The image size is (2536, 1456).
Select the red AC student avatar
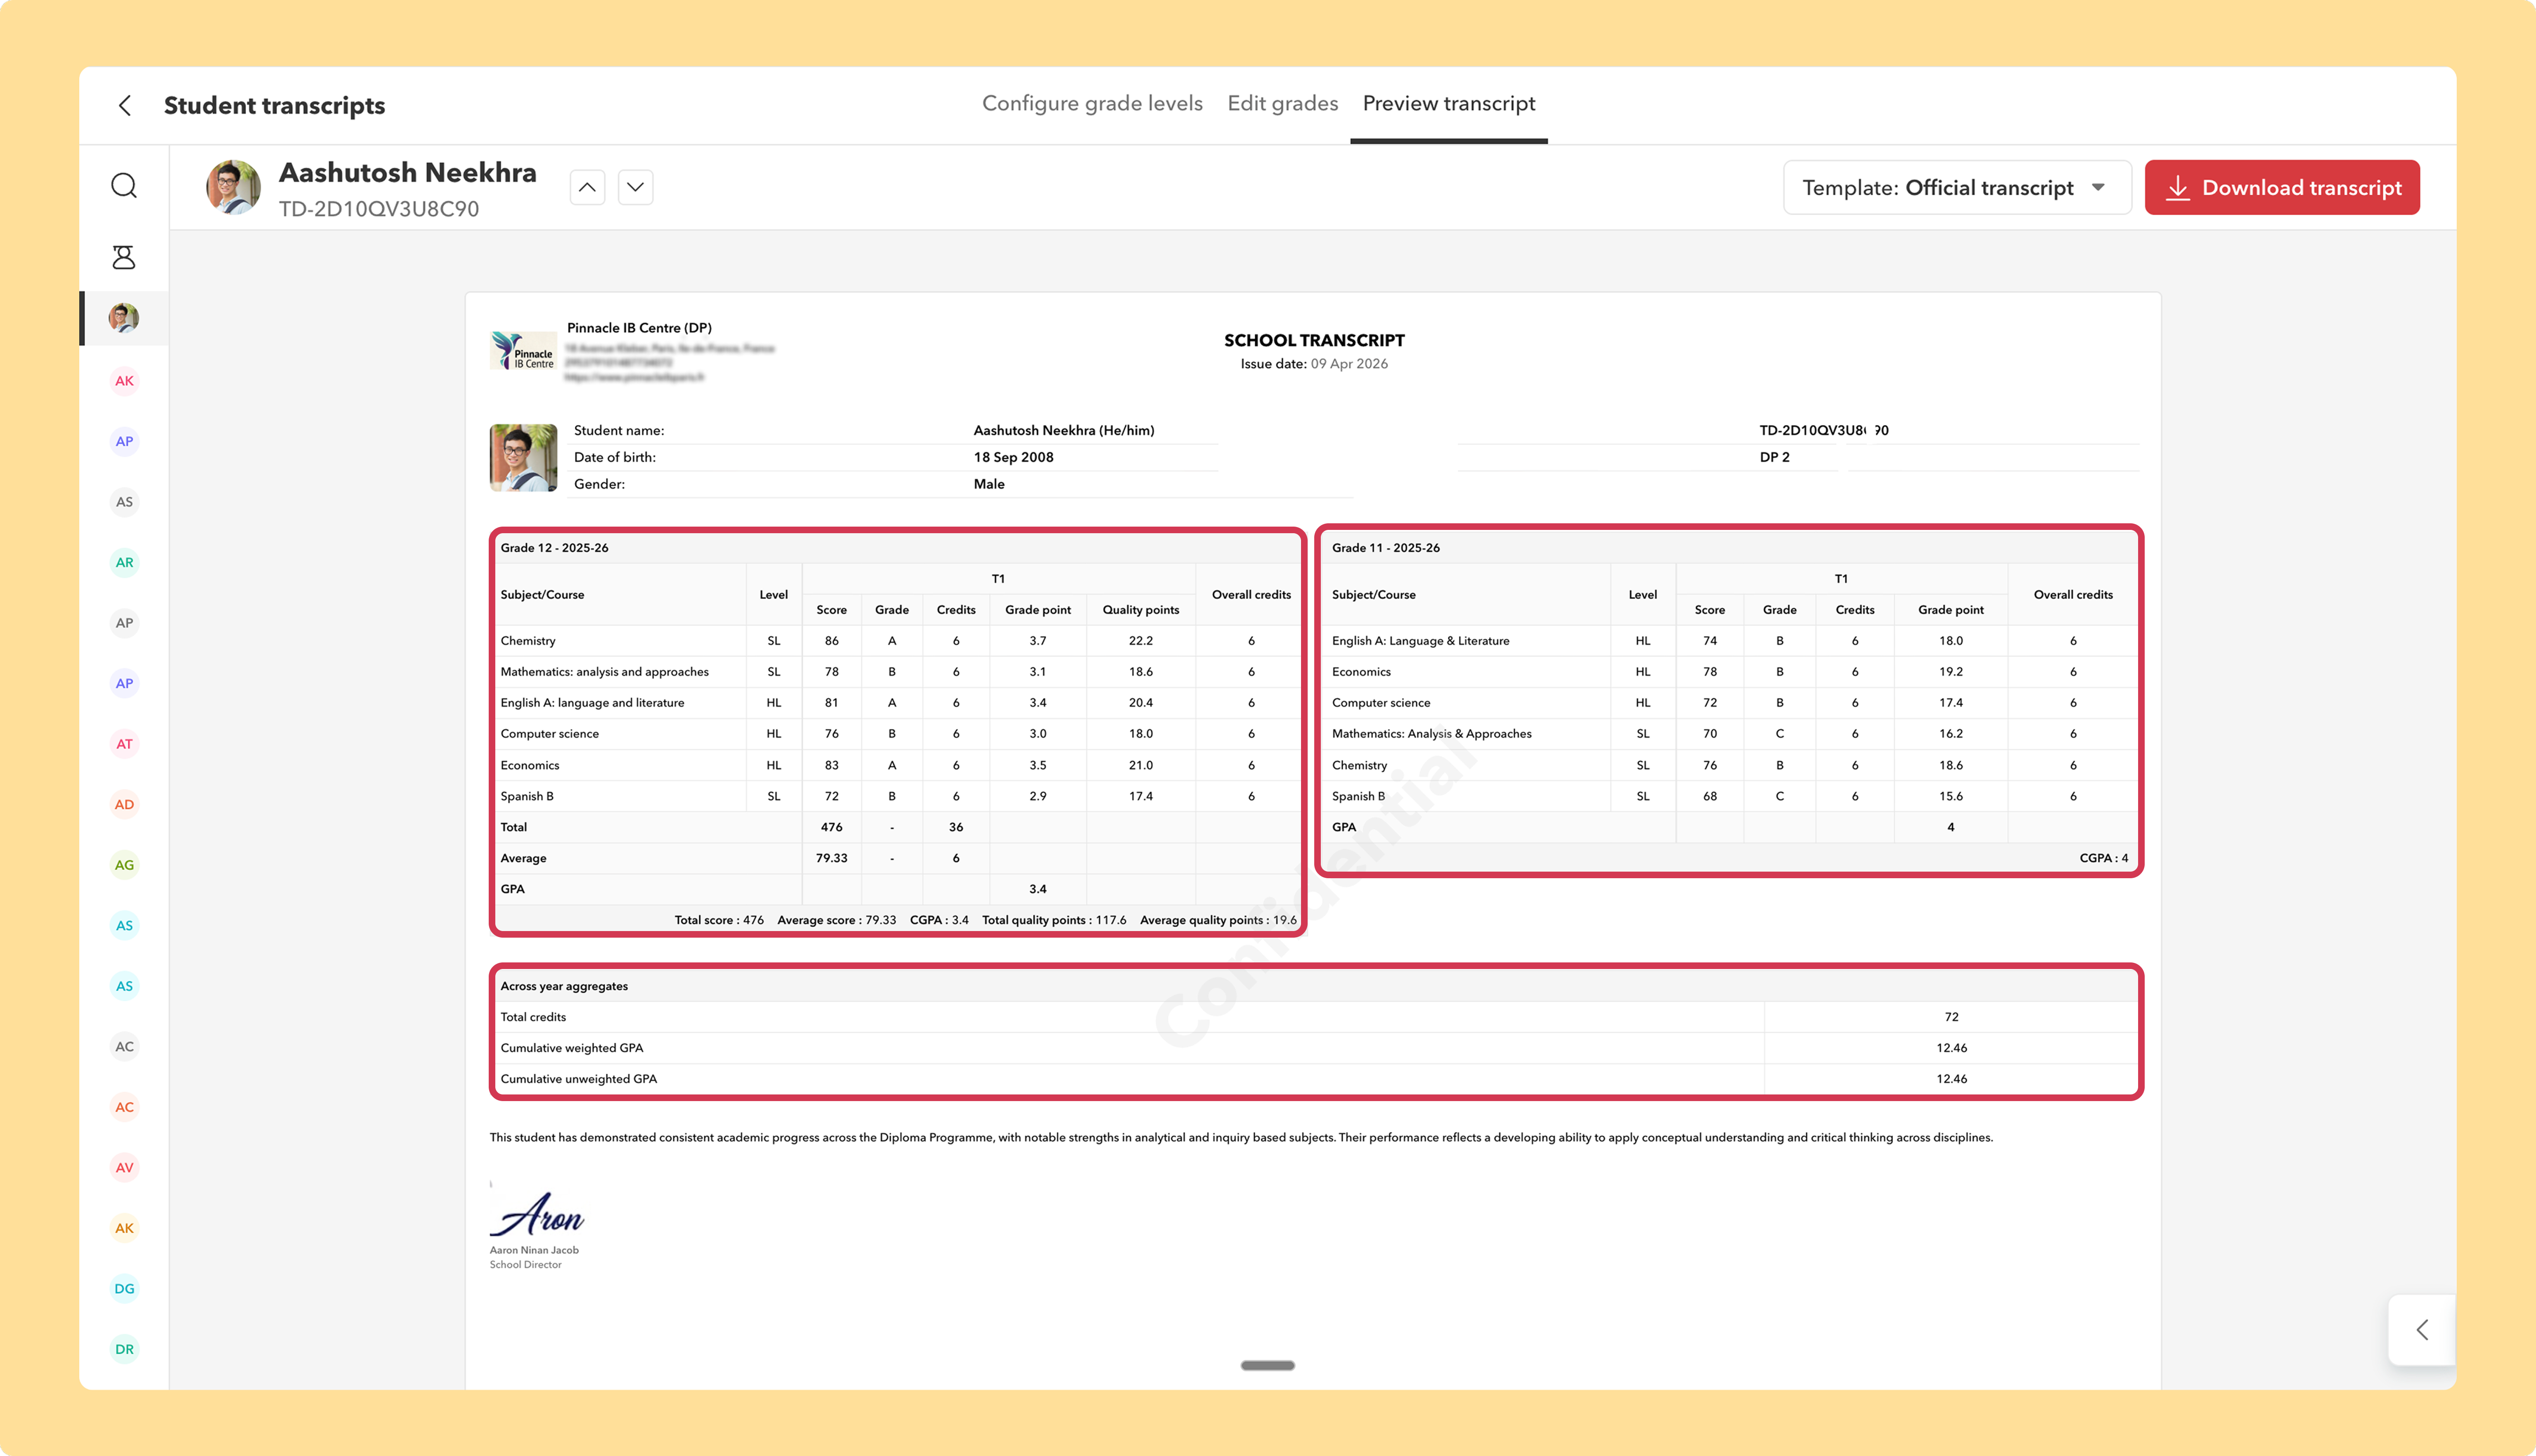pos(124,1107)
